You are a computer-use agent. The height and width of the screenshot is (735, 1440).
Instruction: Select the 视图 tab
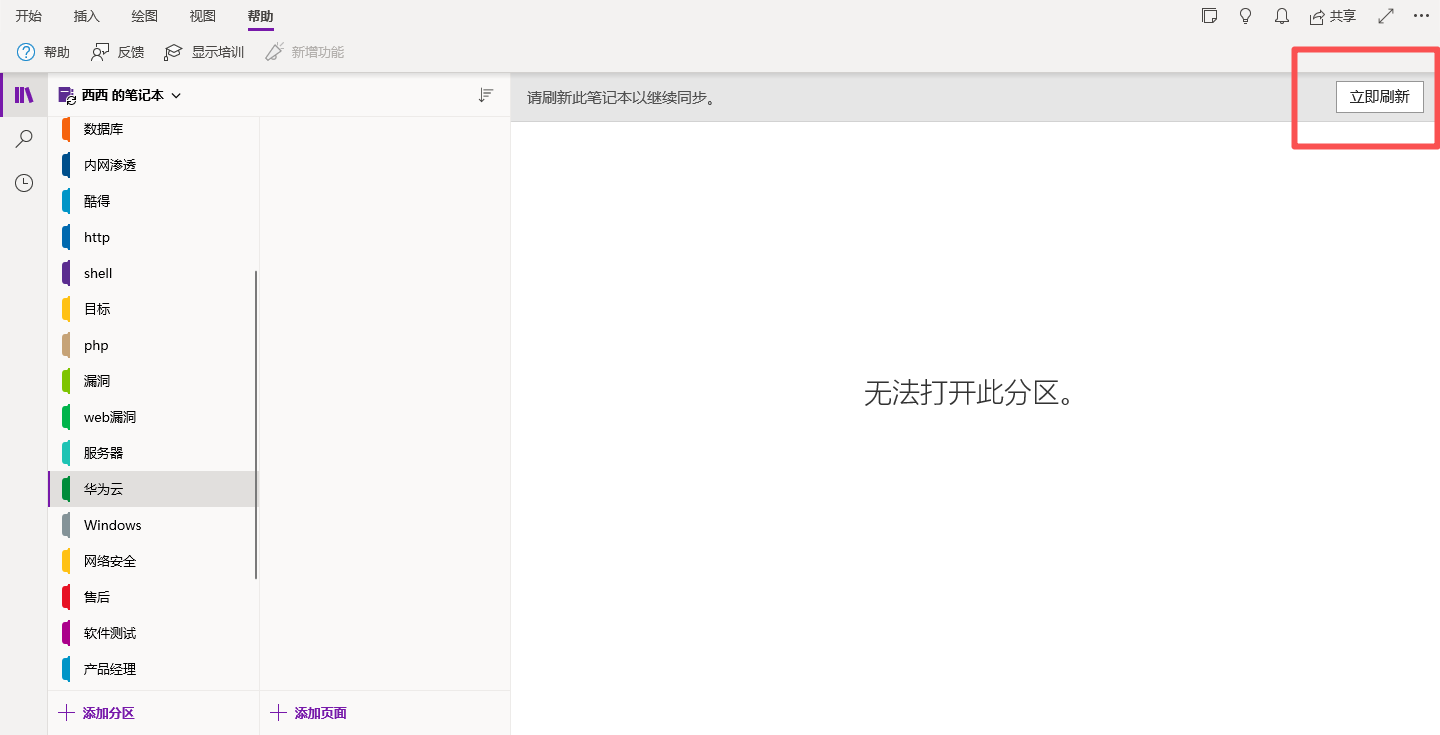pos(203,16)
